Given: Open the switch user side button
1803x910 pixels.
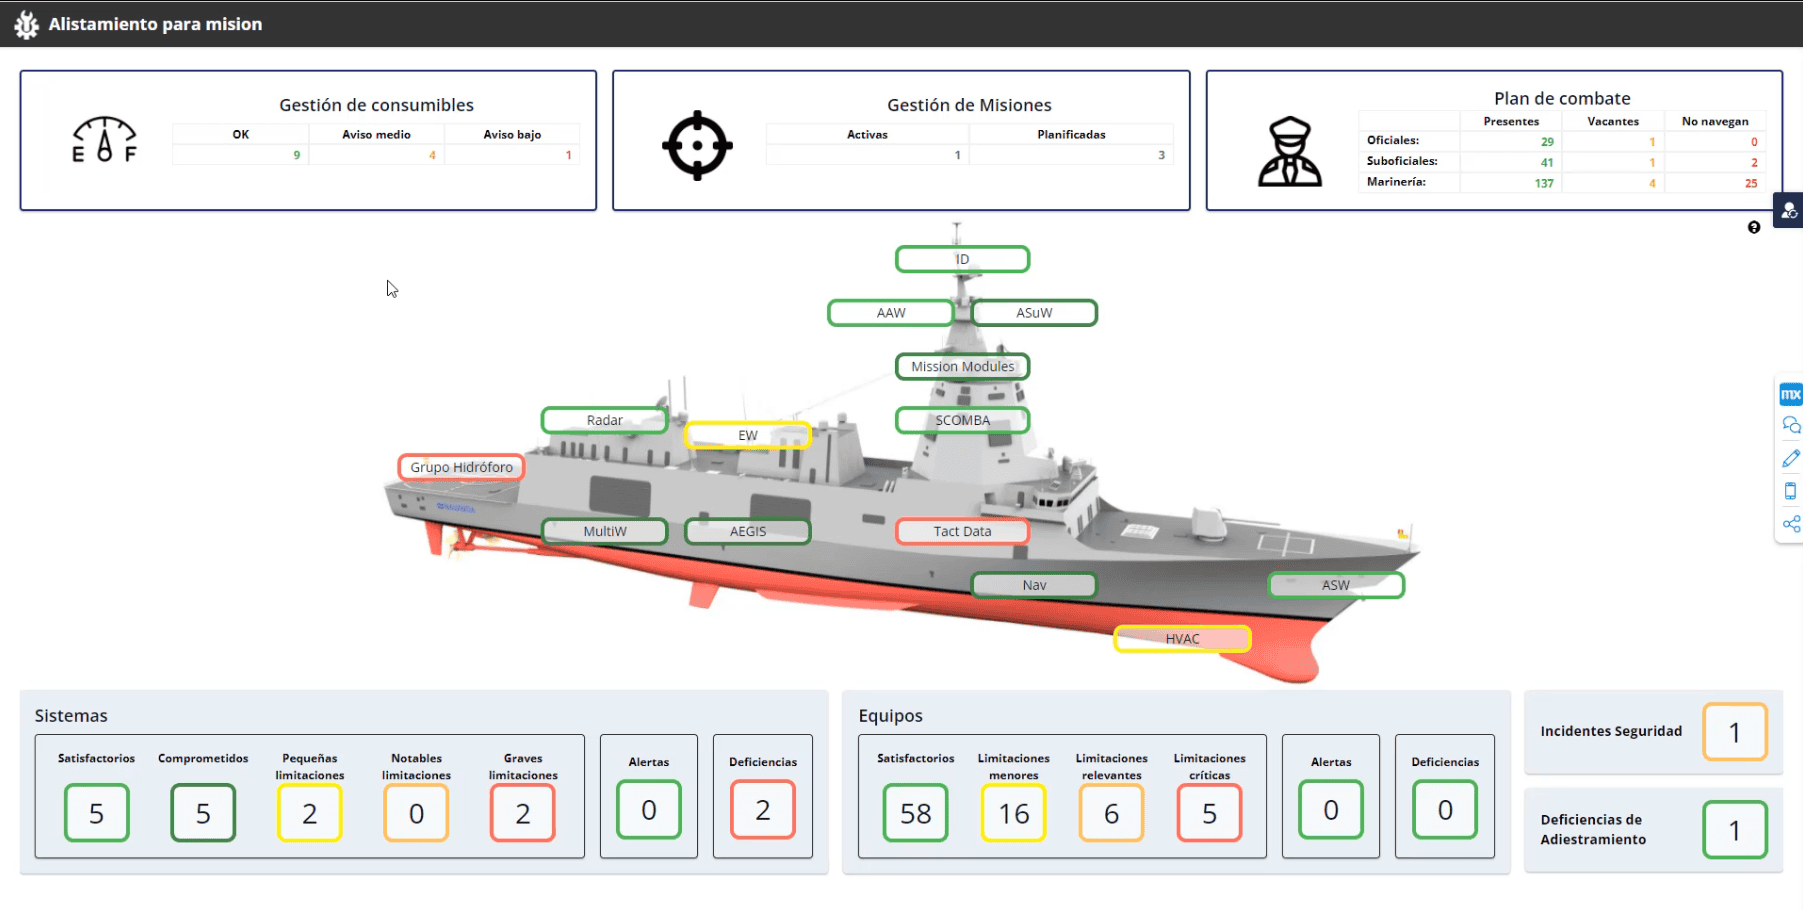Looking at the screenshot, I should (1788, 210).
